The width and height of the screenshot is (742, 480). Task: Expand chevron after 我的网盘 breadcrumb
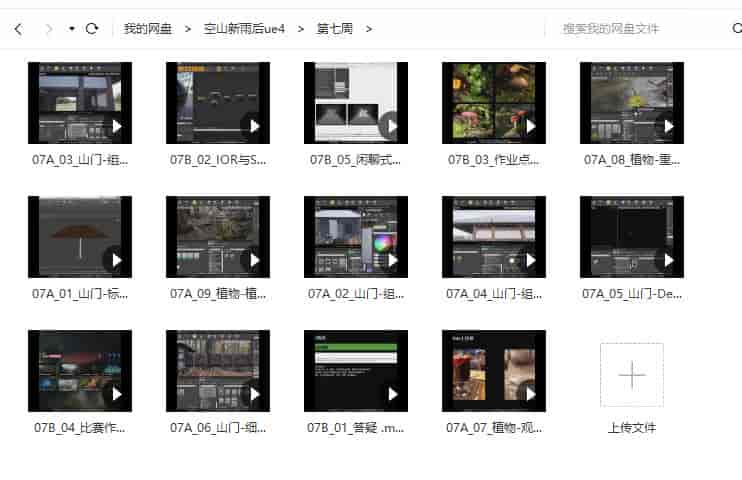(188, 29)
